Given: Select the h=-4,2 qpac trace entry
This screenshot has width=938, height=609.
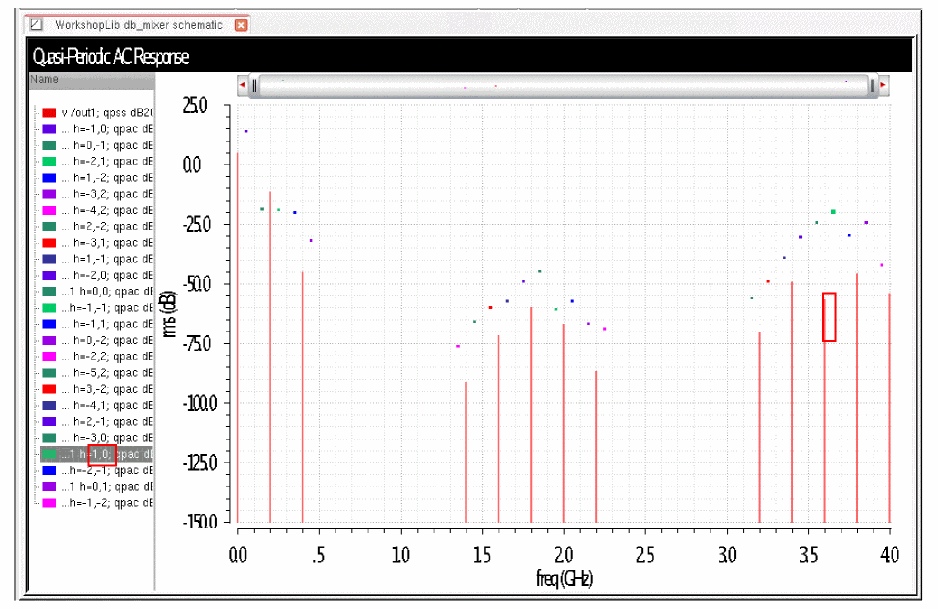Looking at the screenshot, I should (x=97, y=210).
